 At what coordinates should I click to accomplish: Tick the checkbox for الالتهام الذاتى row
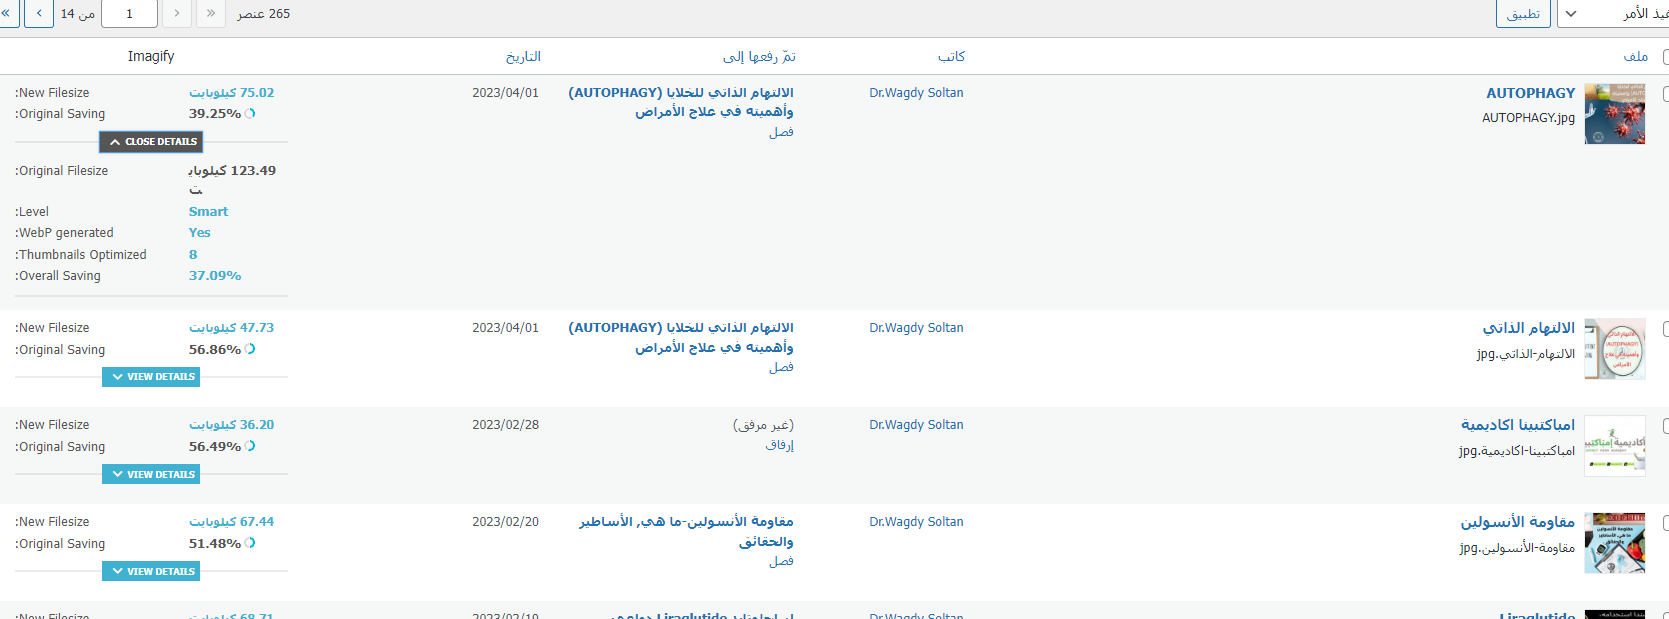coord(1664,329)
